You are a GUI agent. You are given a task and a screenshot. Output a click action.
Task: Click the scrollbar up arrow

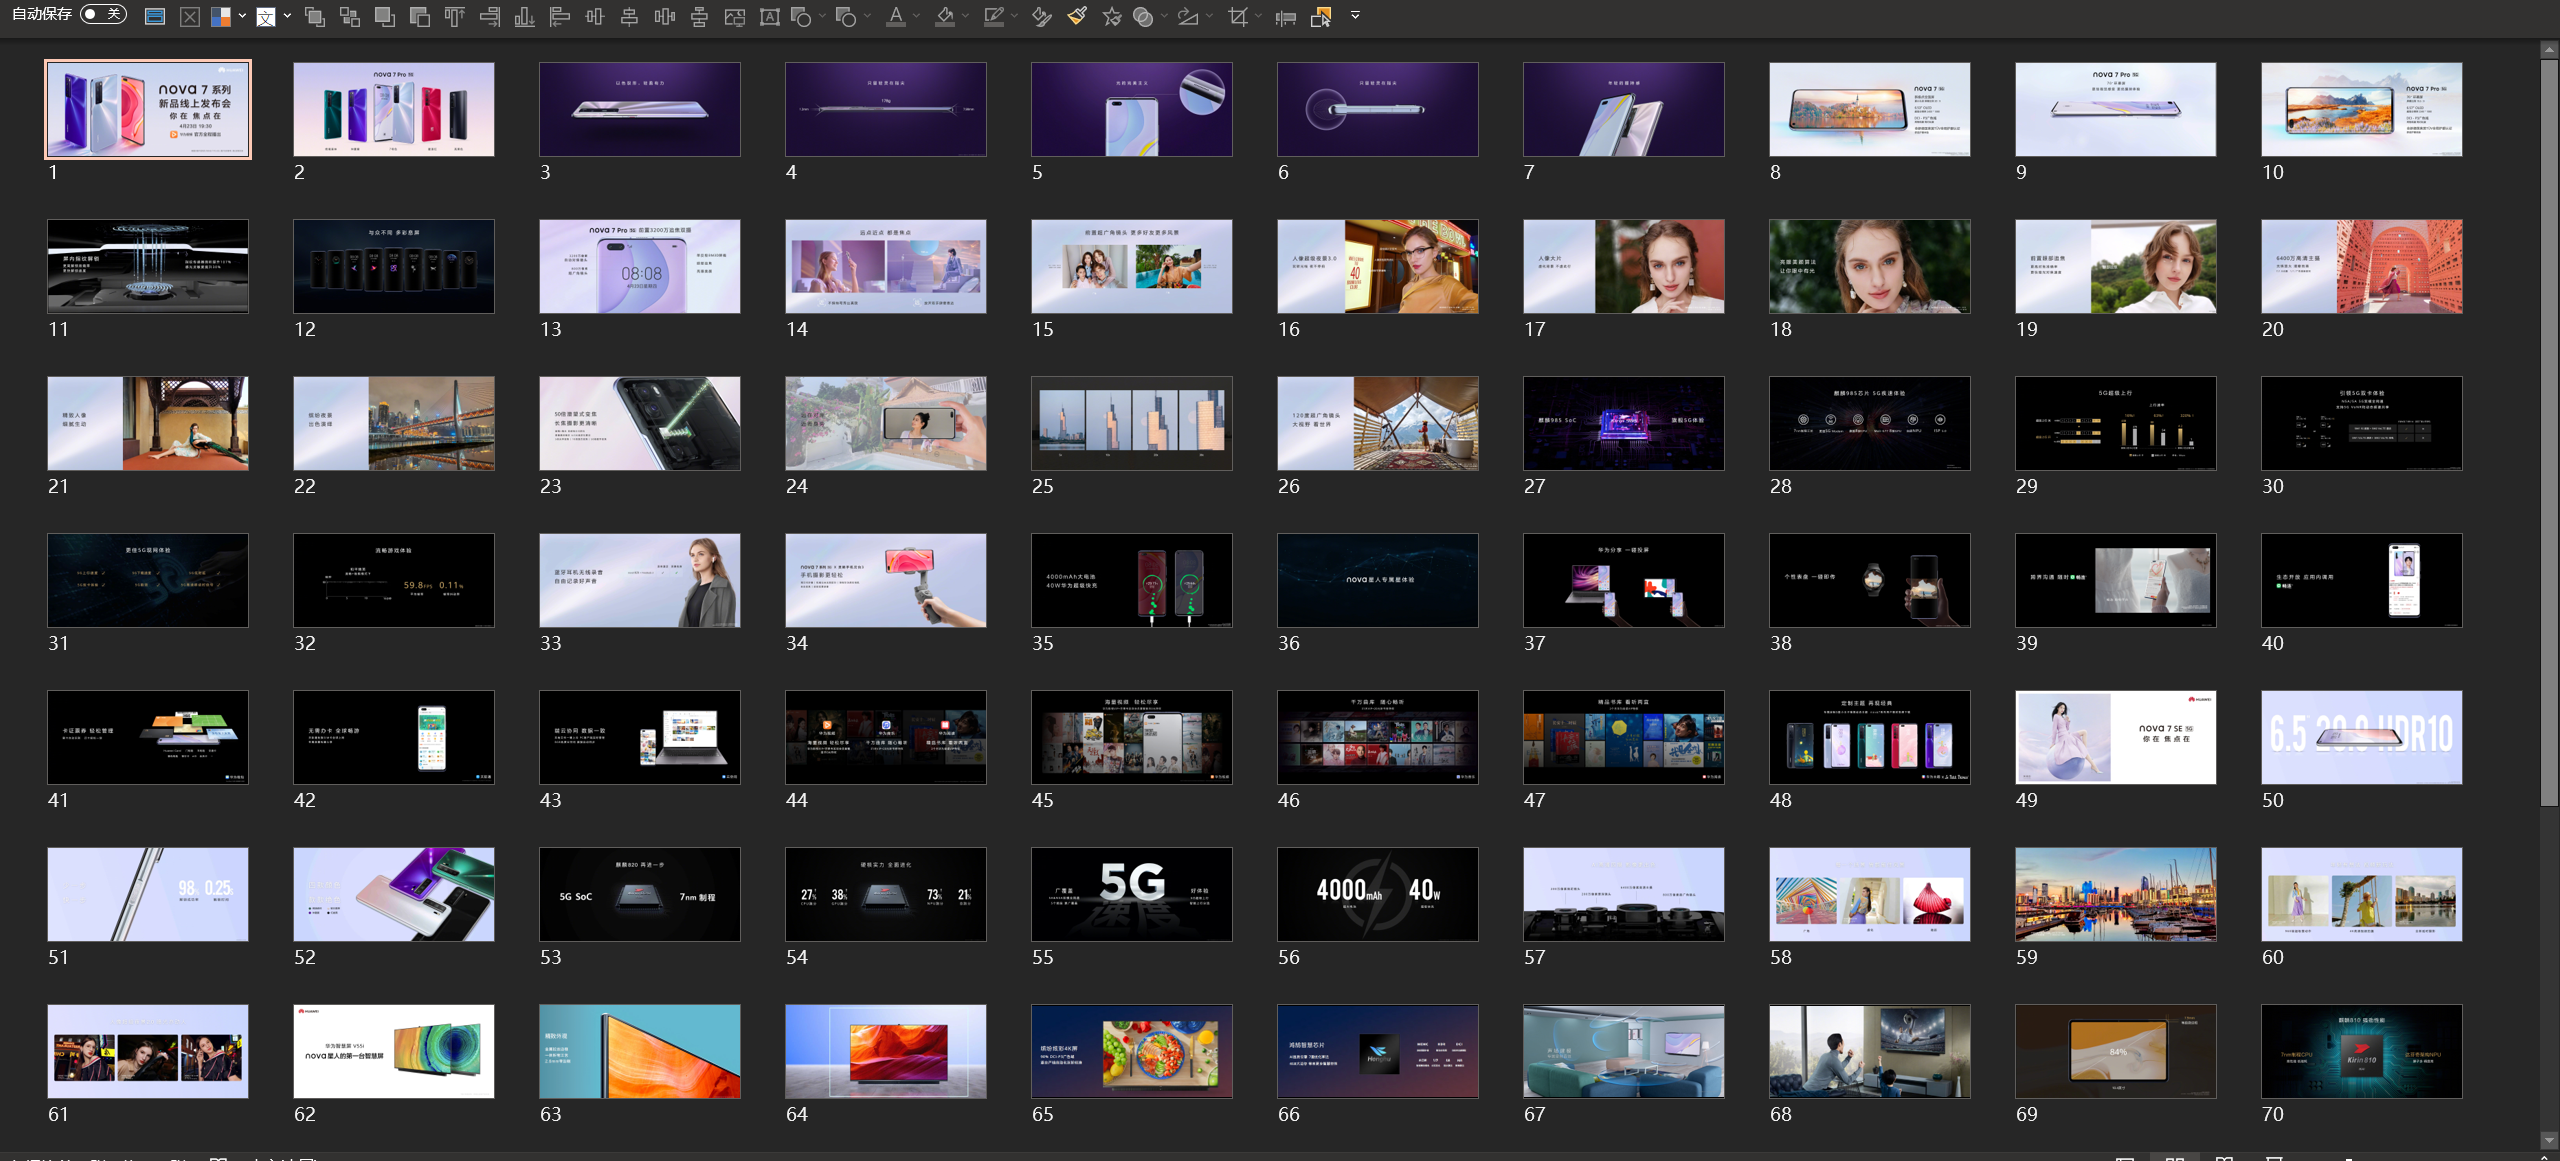point(2549,49)
